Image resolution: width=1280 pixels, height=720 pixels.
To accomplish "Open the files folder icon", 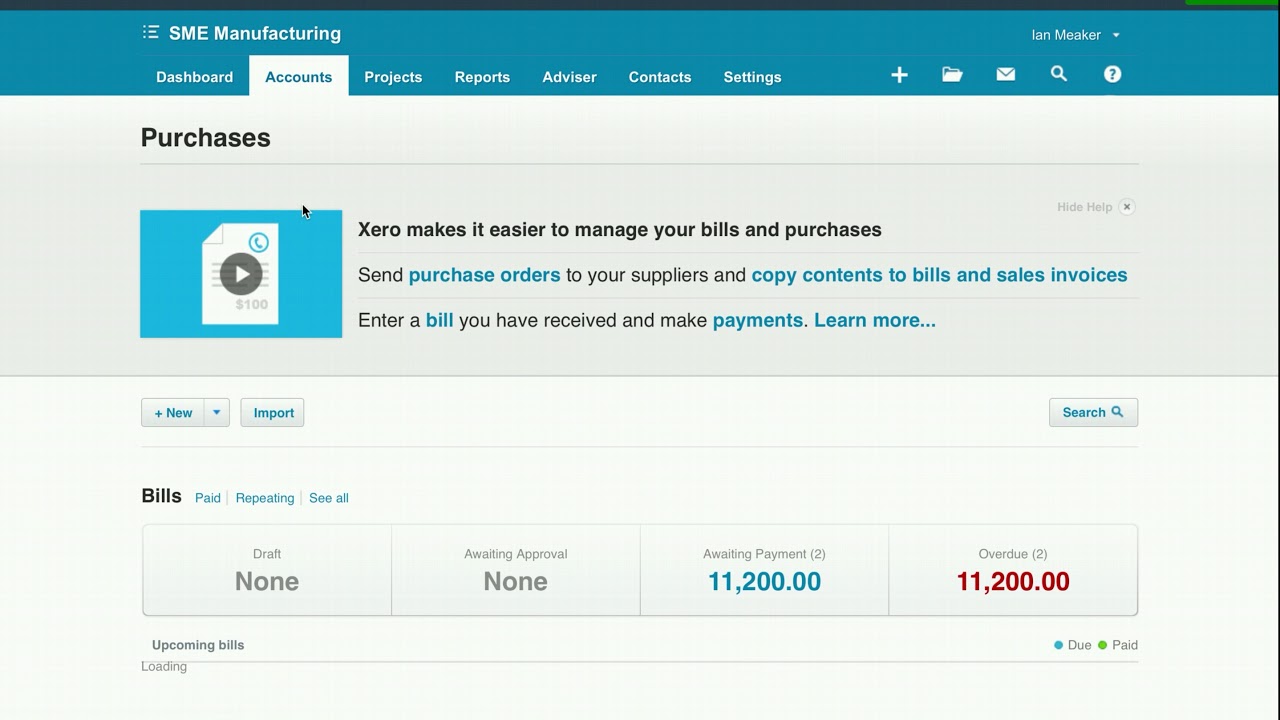I will coord(952,75).
